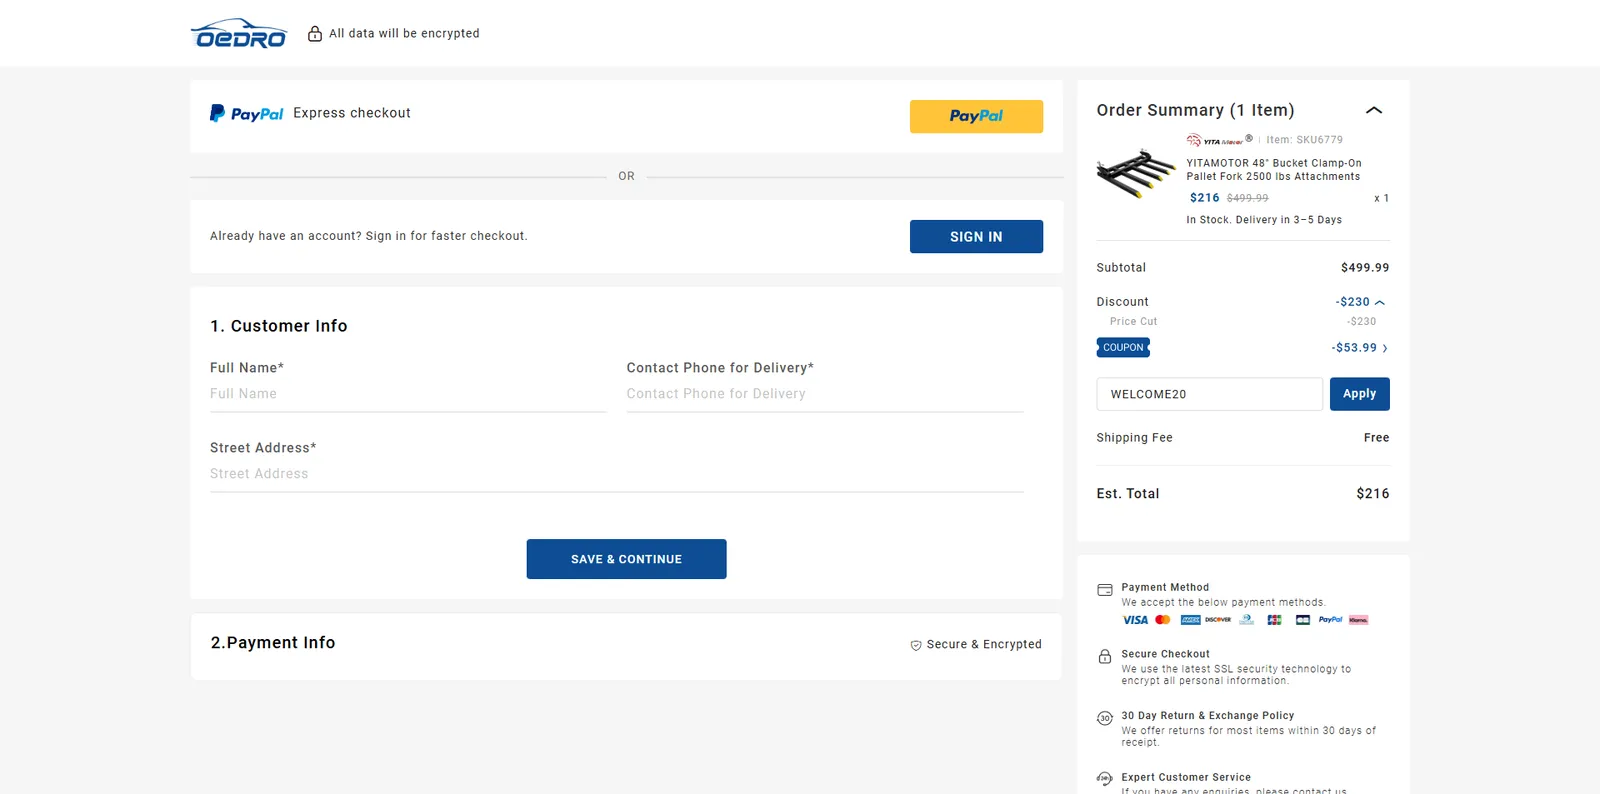Click the OEDRO logo
This screenshot has height=794, width=1600.
click(239, 33)
